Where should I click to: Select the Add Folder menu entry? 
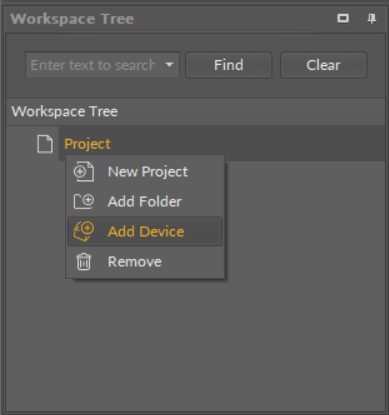pos(145,201)
